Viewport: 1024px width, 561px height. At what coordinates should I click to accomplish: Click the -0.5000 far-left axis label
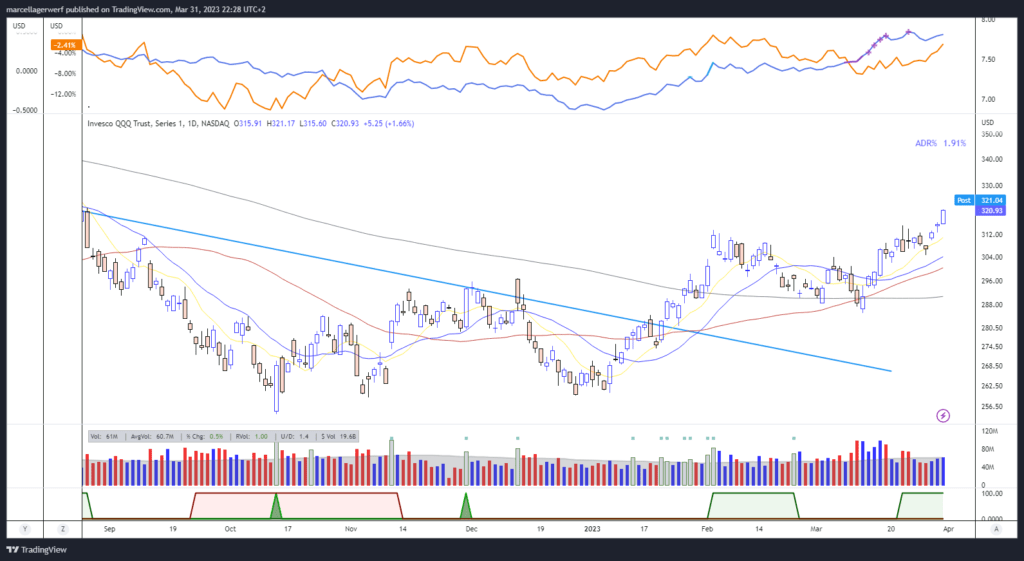coord(25,110)
